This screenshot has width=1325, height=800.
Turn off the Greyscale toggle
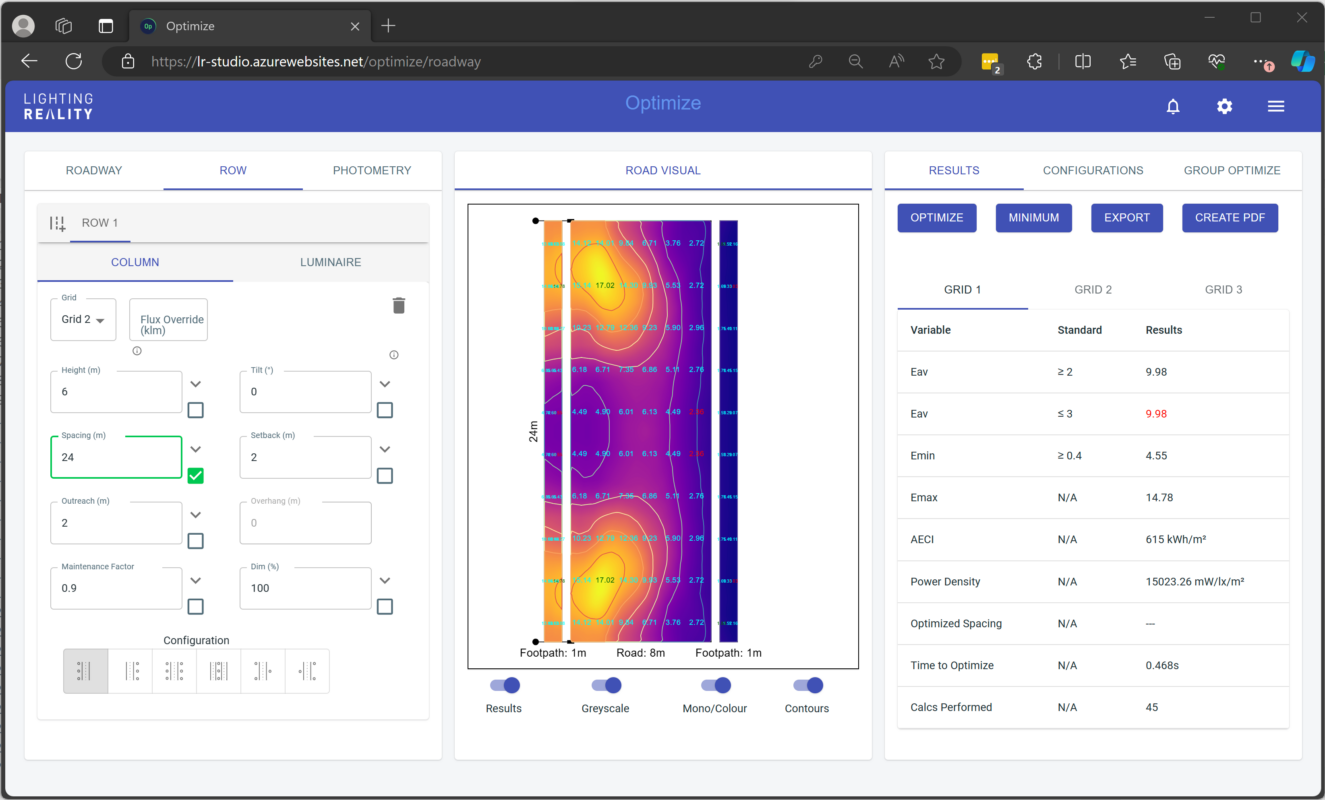(606, 685)
